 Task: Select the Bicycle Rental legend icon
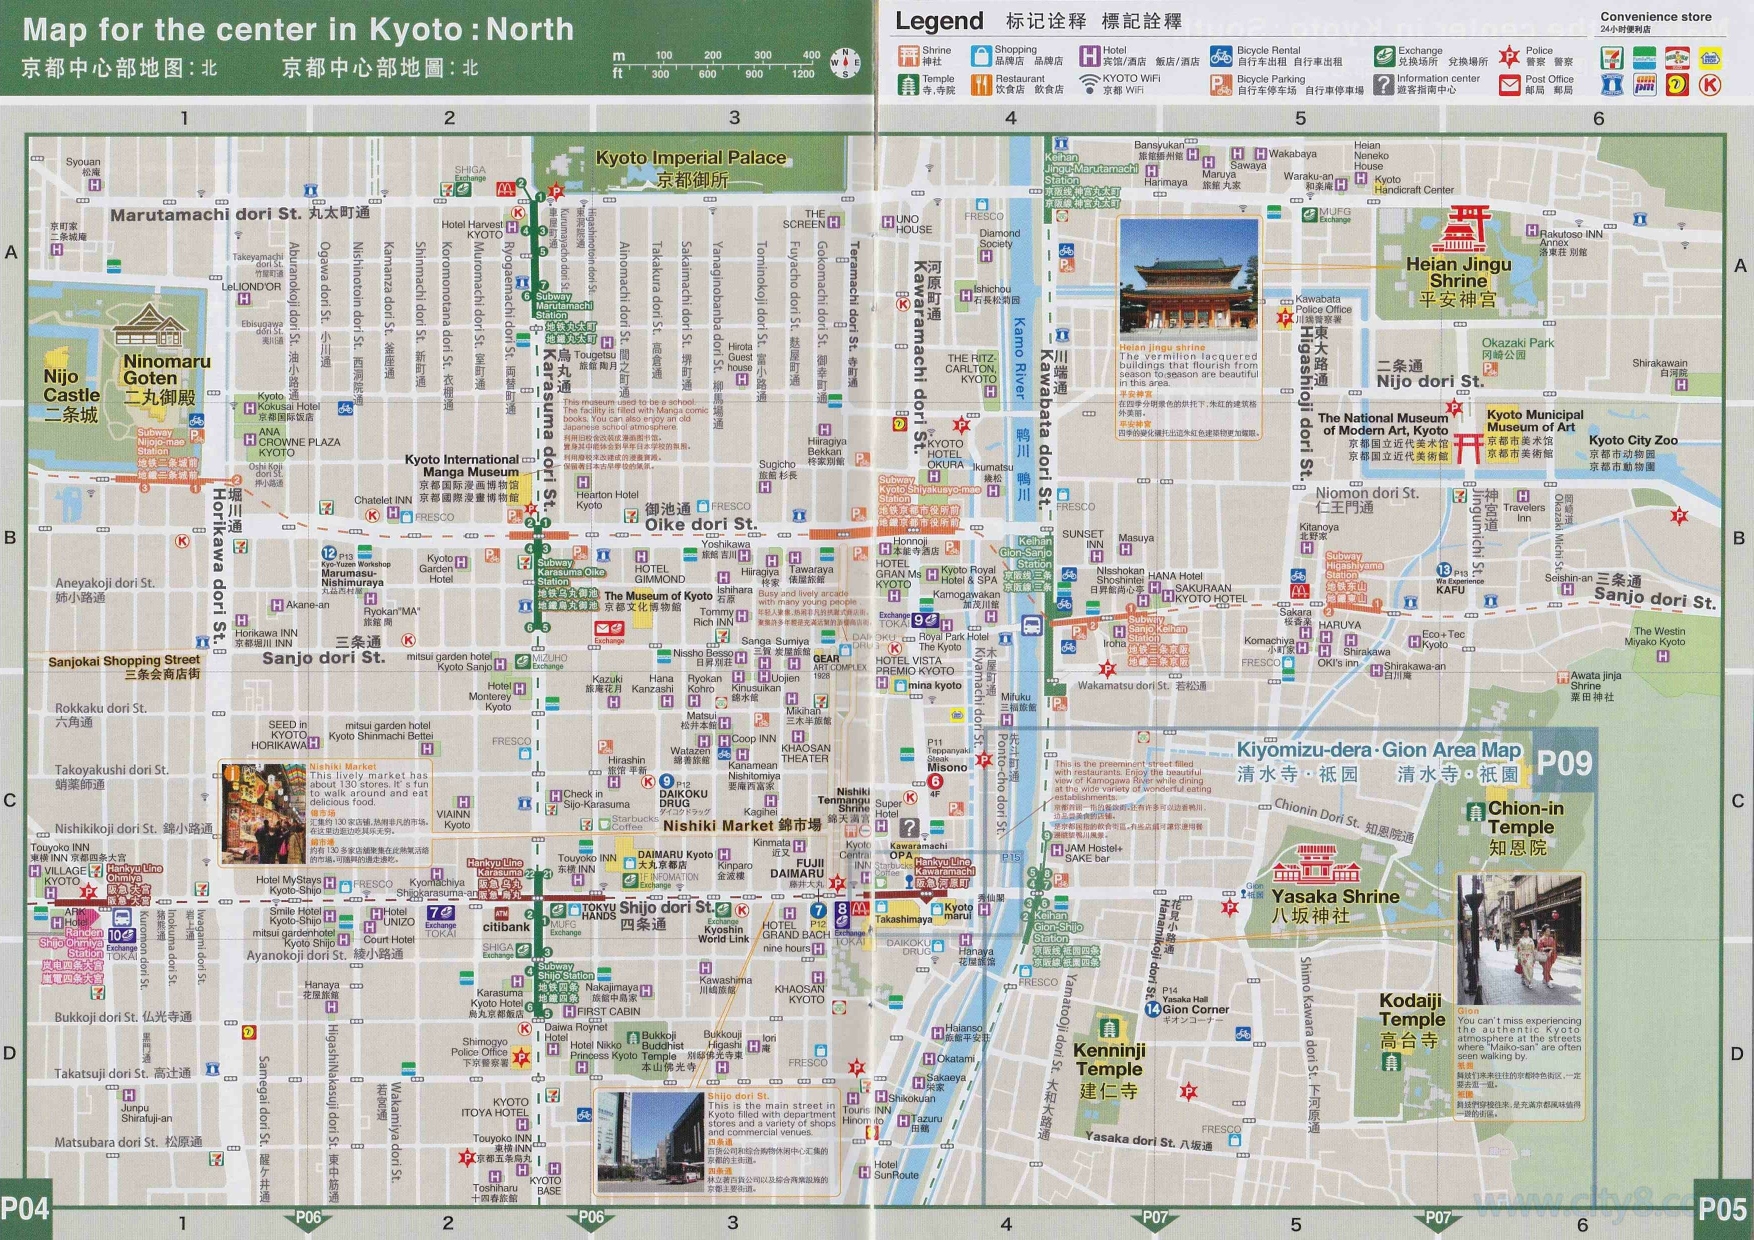click(1220, 56)
